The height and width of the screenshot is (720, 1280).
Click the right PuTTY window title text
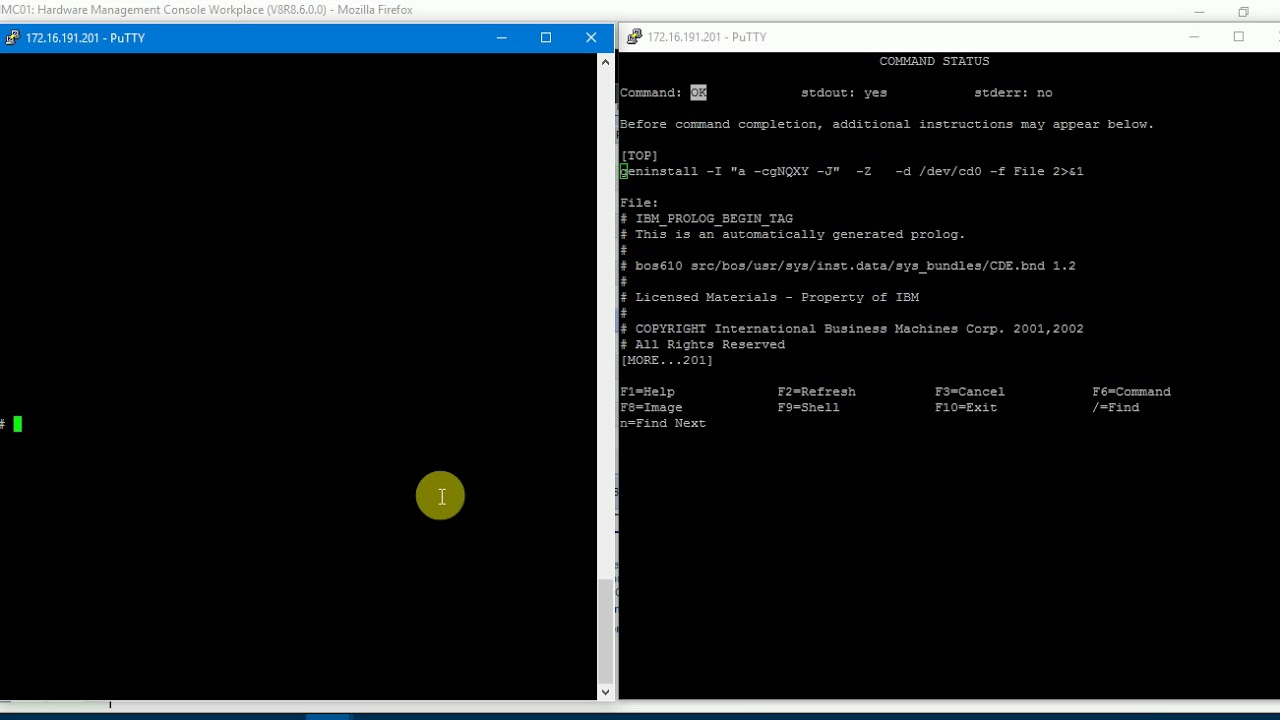(707, 37)
